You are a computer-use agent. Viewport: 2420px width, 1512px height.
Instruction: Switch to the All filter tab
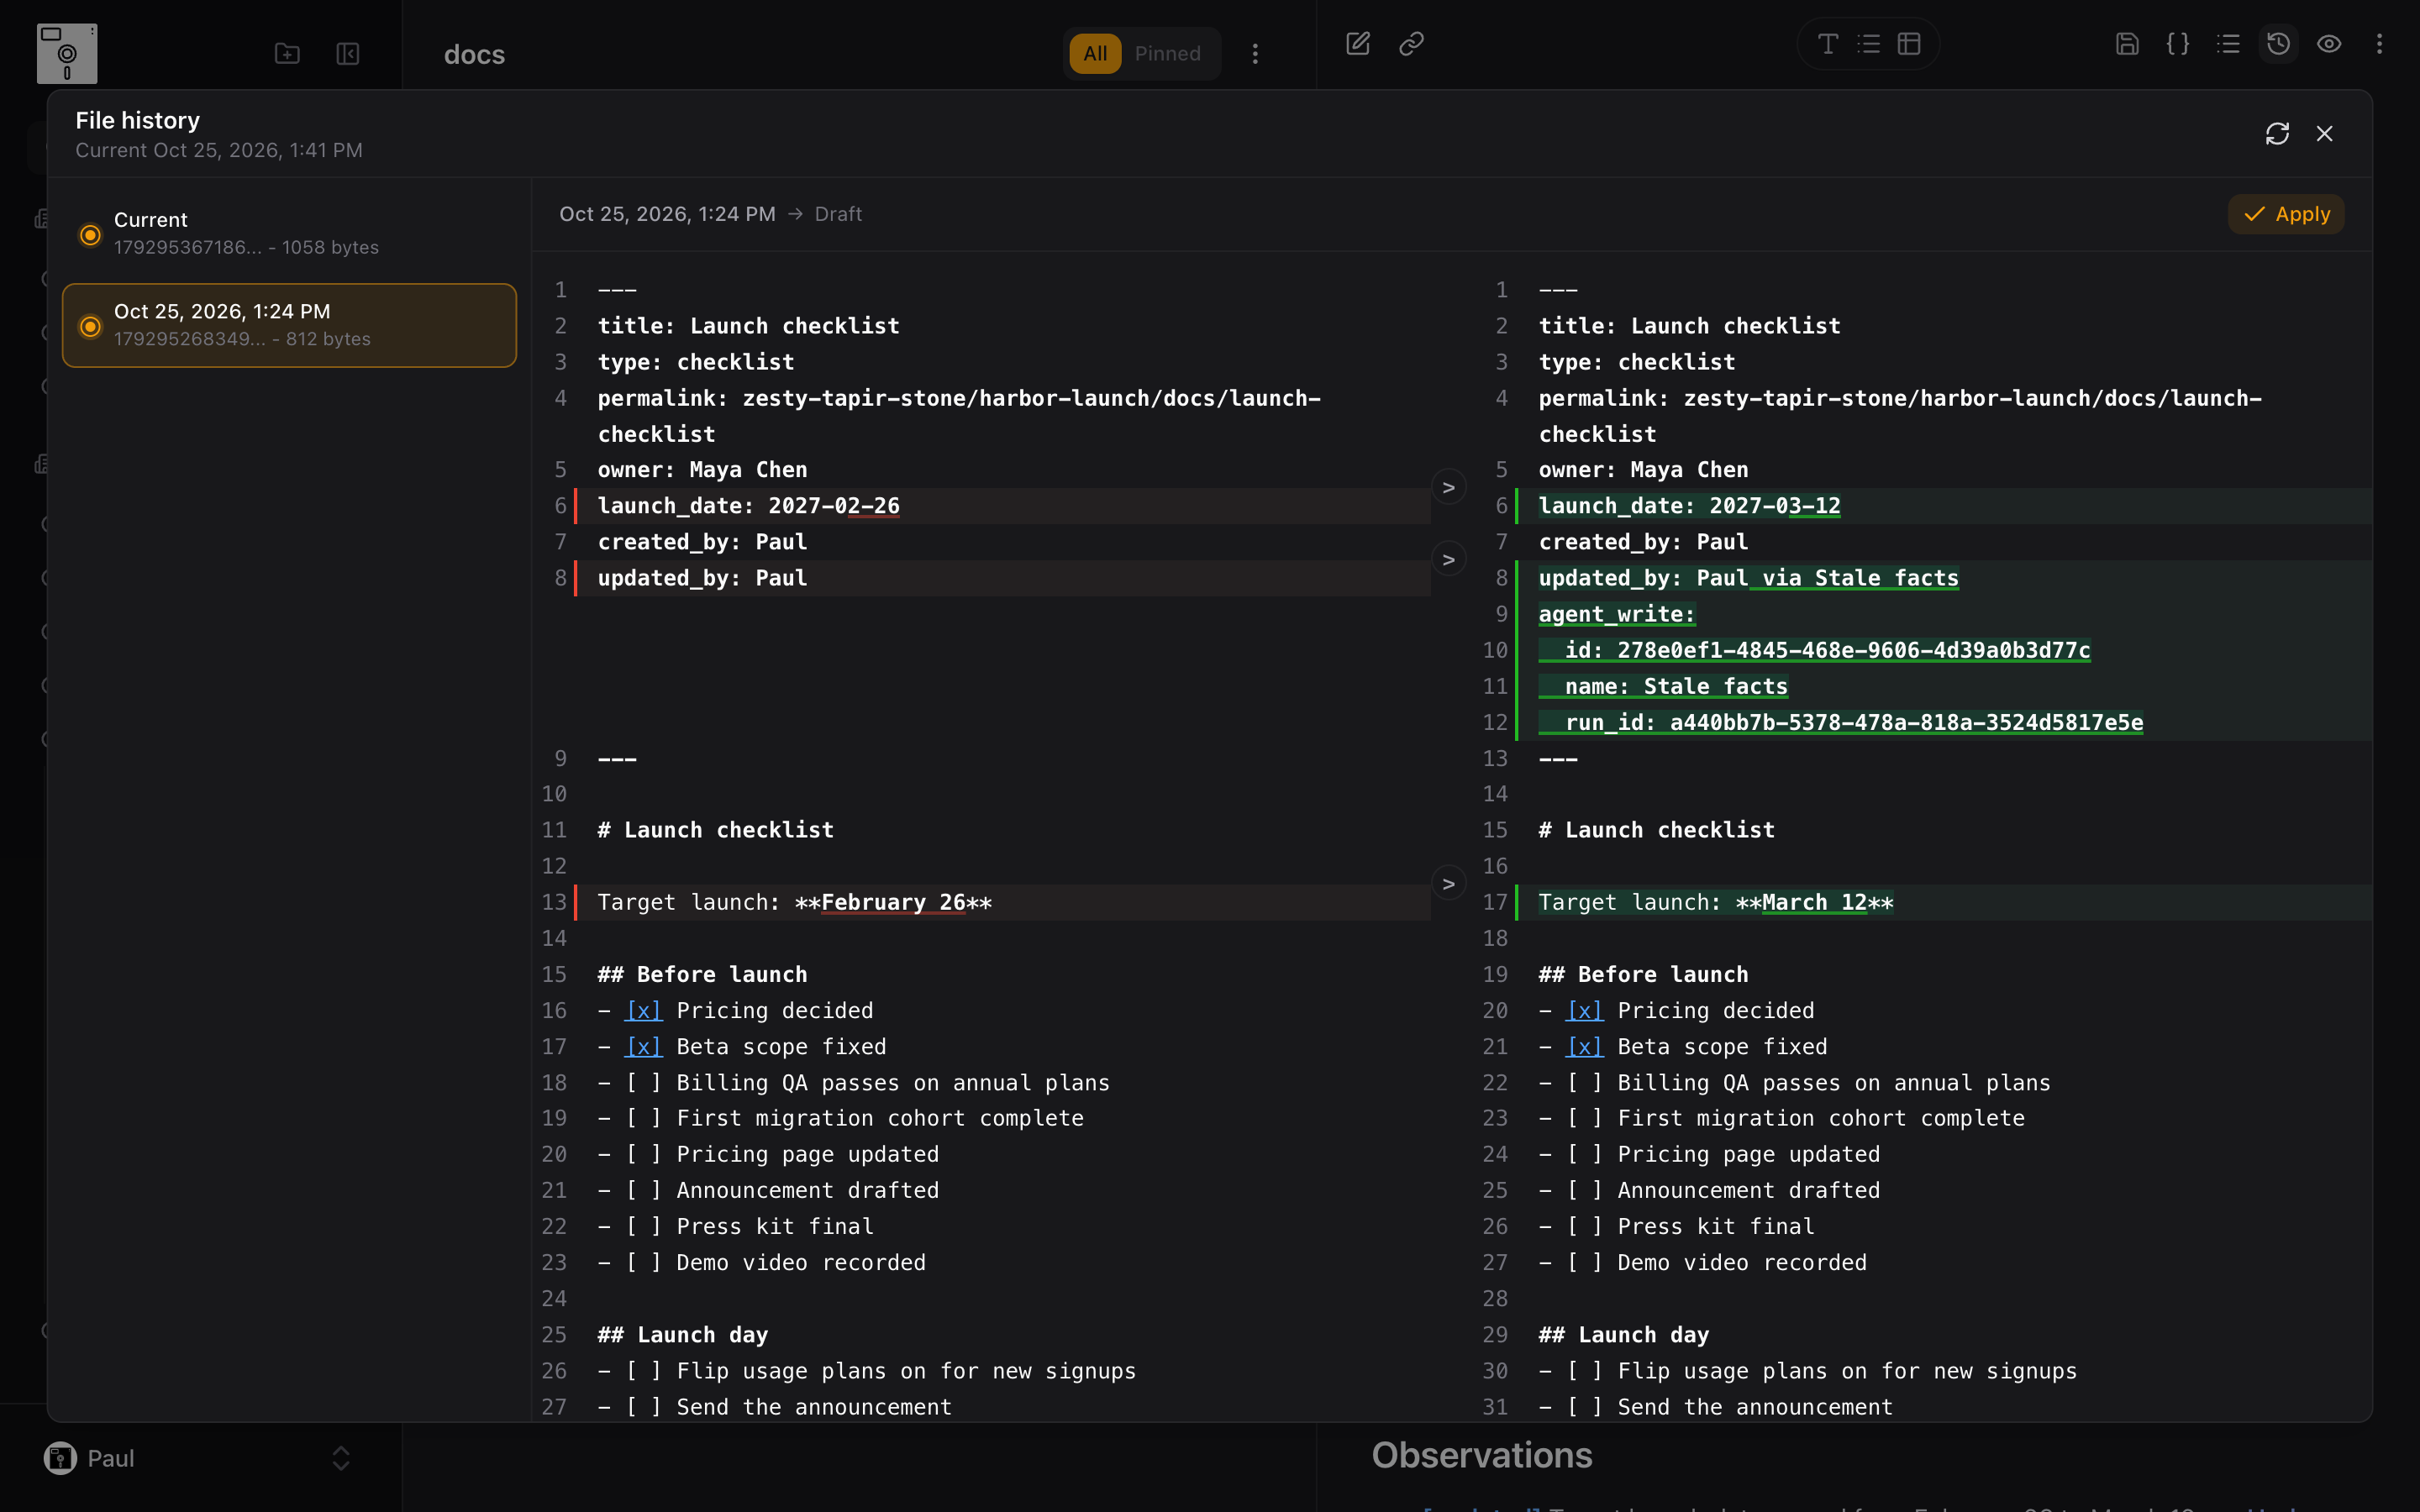(x=1095, y=53)
